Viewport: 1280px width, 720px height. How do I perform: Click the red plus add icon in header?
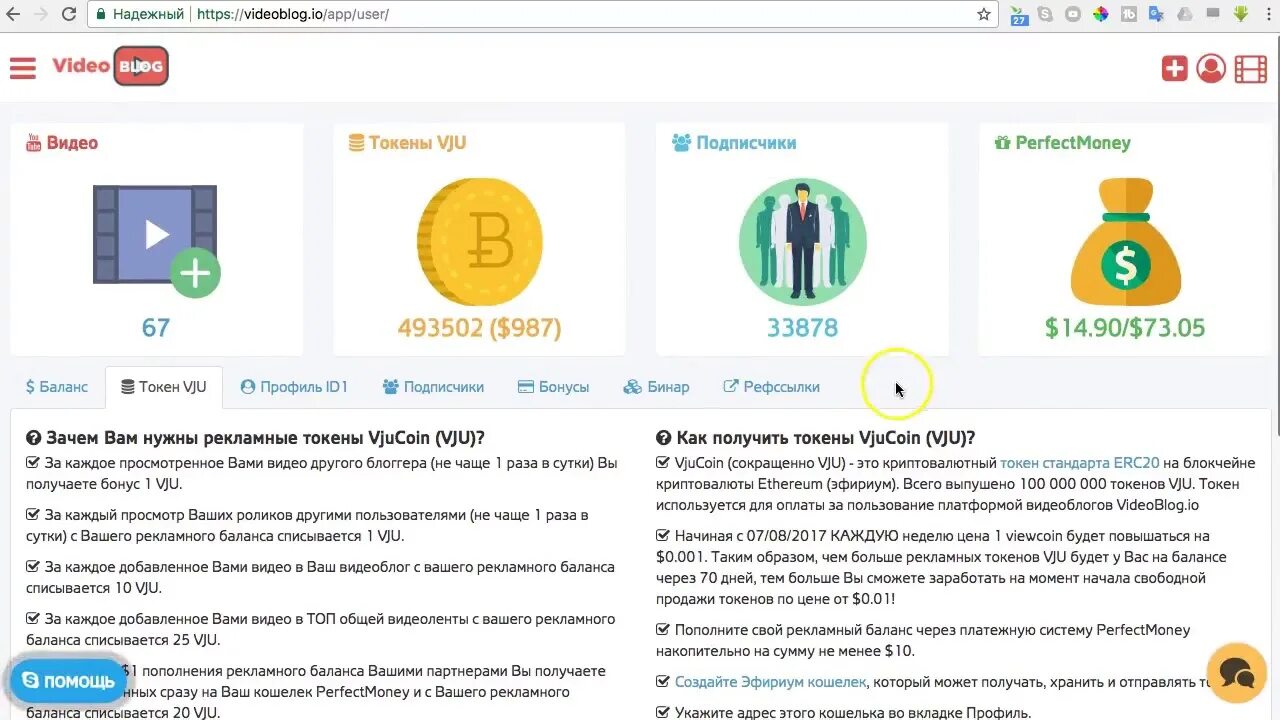(x=1174, y=68)
